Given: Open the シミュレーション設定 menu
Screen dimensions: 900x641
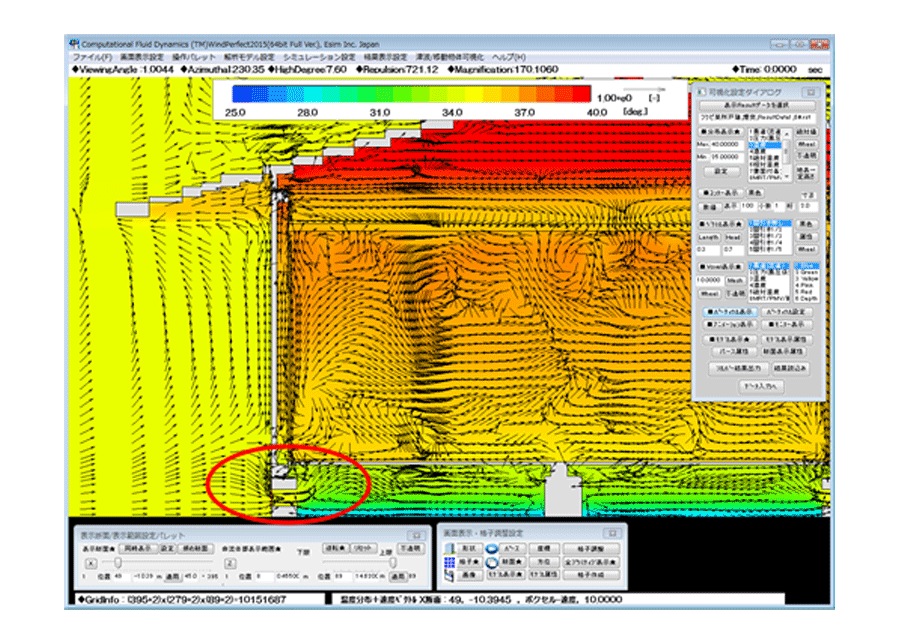Looking at the screenshot, I should pyautogui.click(x=319, y=57).
